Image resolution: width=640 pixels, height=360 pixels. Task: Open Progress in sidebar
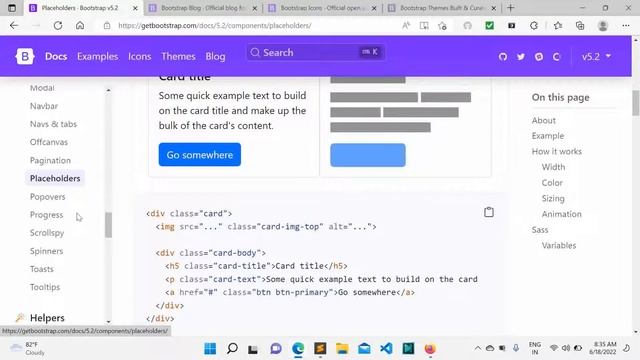click(x=46, y=215)
